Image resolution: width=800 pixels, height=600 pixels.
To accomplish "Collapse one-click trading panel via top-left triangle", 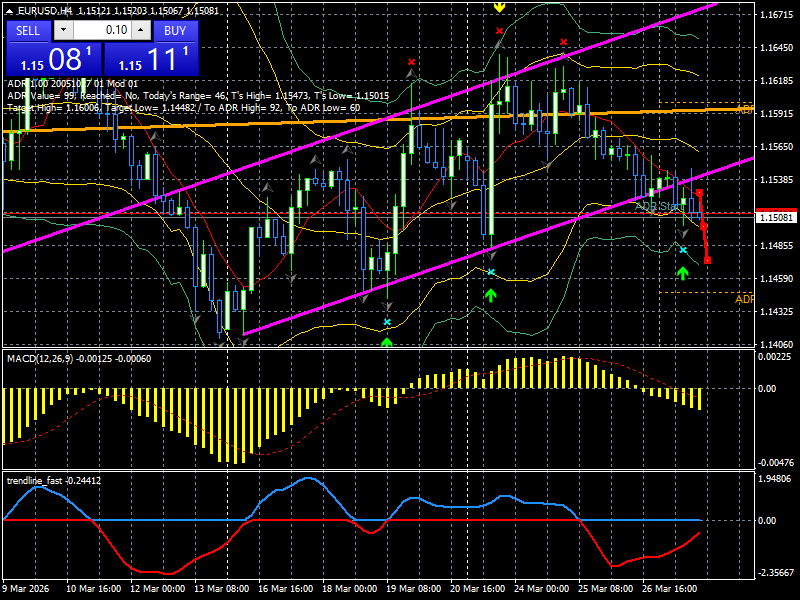I will point(10,11).
